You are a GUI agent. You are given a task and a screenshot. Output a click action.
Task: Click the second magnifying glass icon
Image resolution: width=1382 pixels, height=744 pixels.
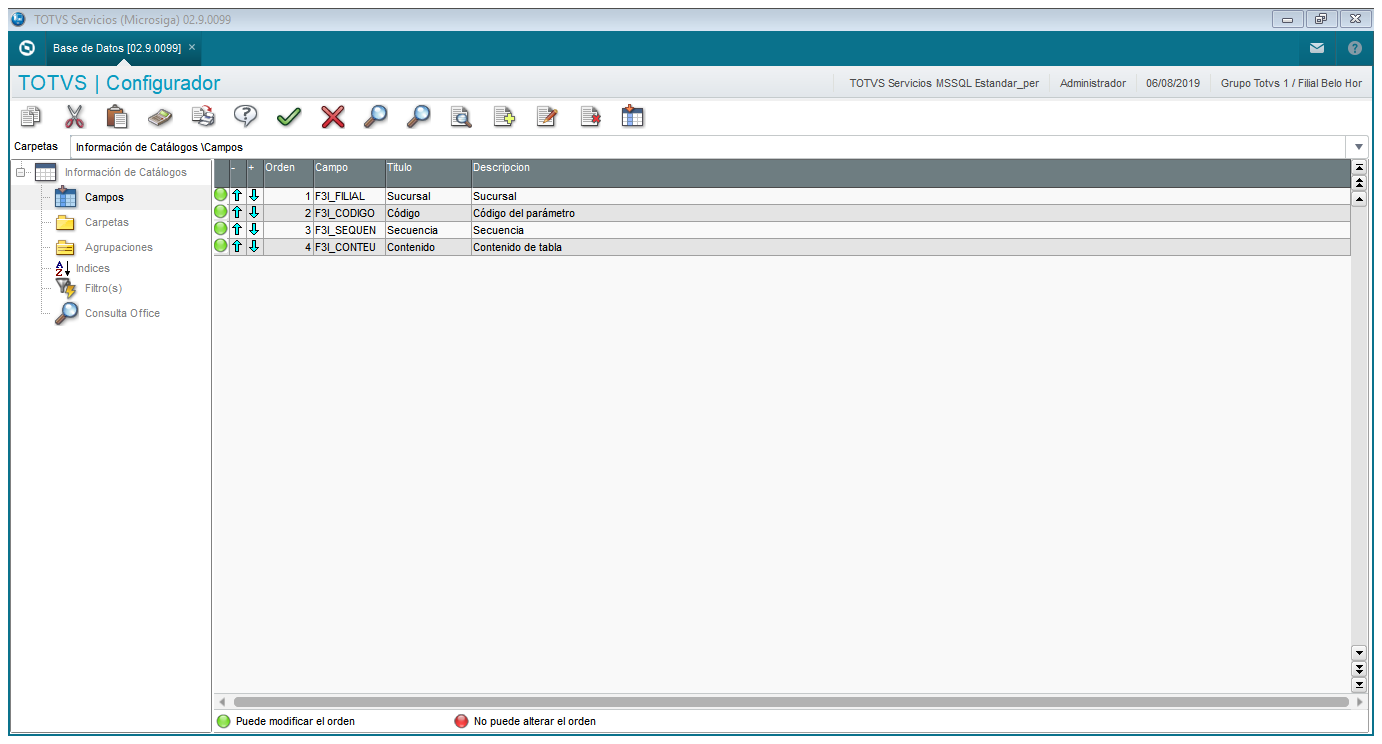pyautogui.click(x=418, y=116)
